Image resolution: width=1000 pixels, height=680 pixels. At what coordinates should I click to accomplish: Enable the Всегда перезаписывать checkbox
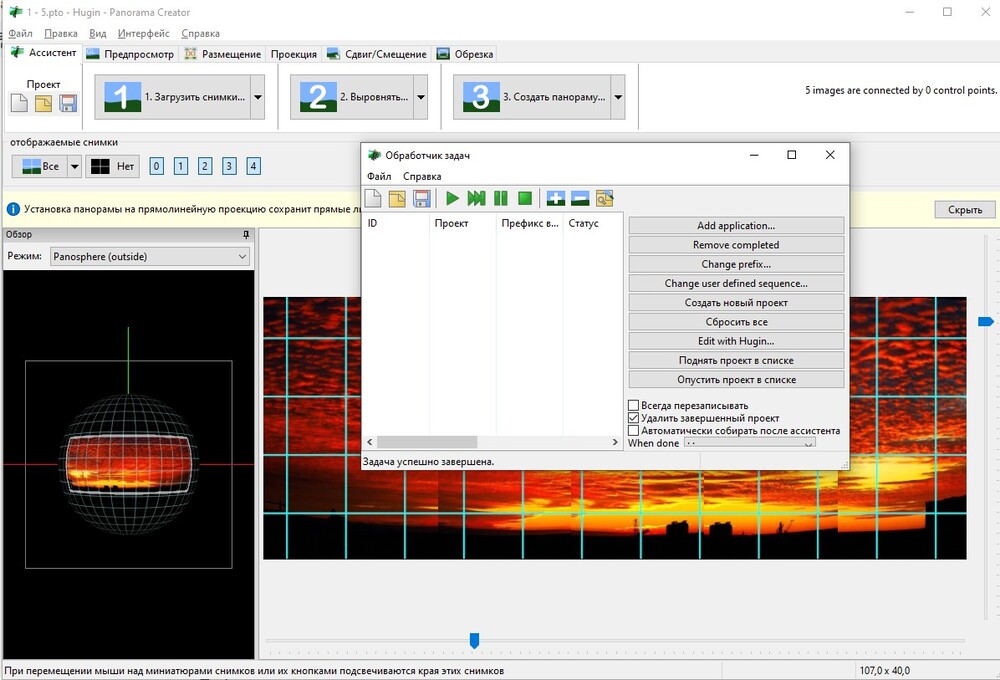[633, 405]
